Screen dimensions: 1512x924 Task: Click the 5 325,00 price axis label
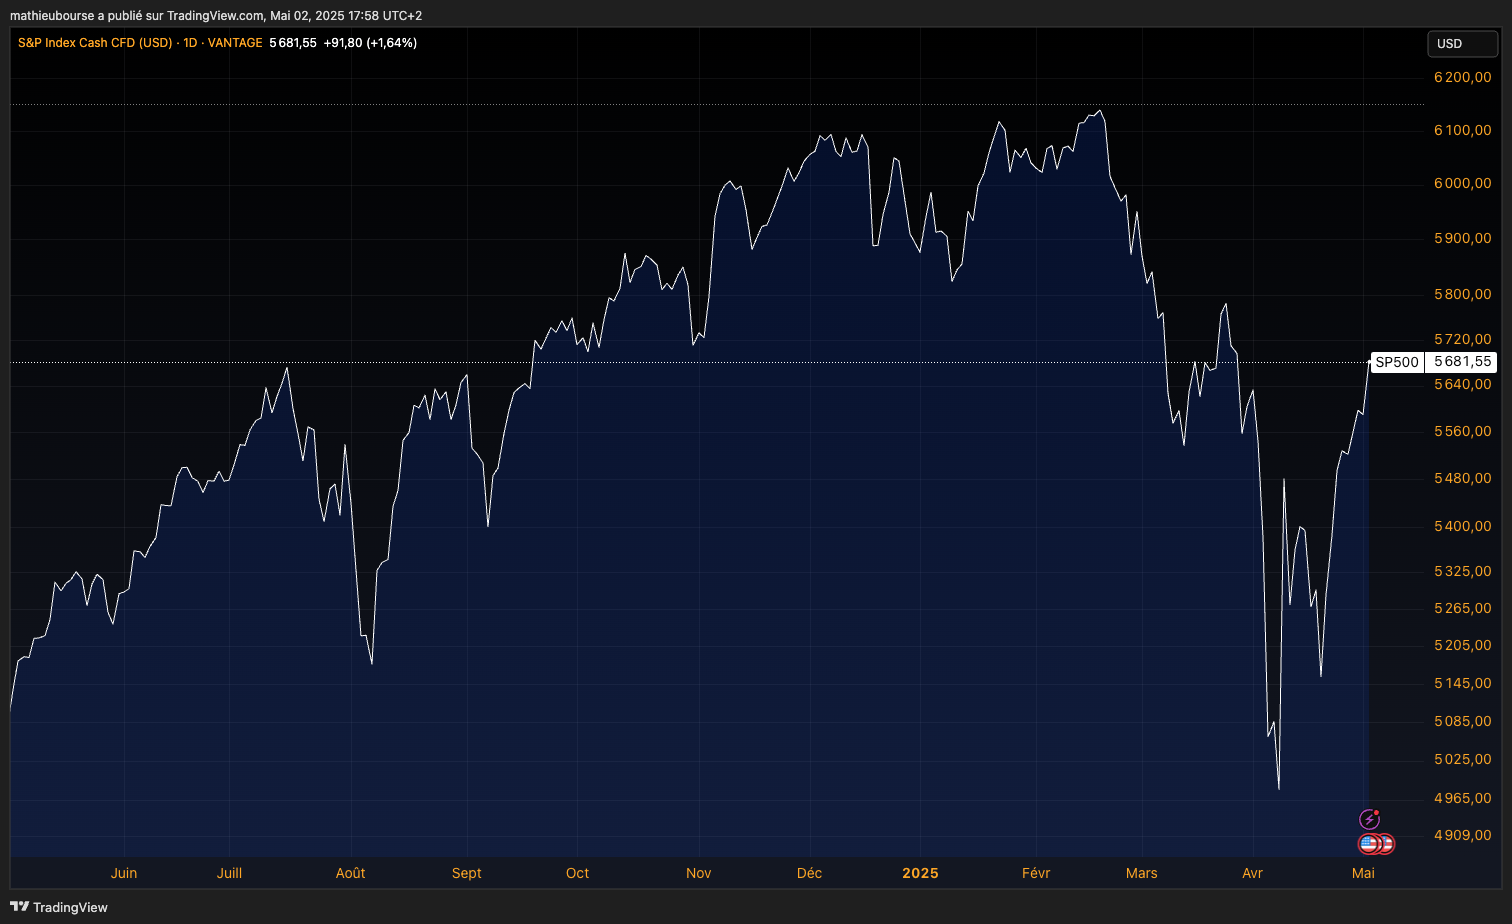(1462, 571)
